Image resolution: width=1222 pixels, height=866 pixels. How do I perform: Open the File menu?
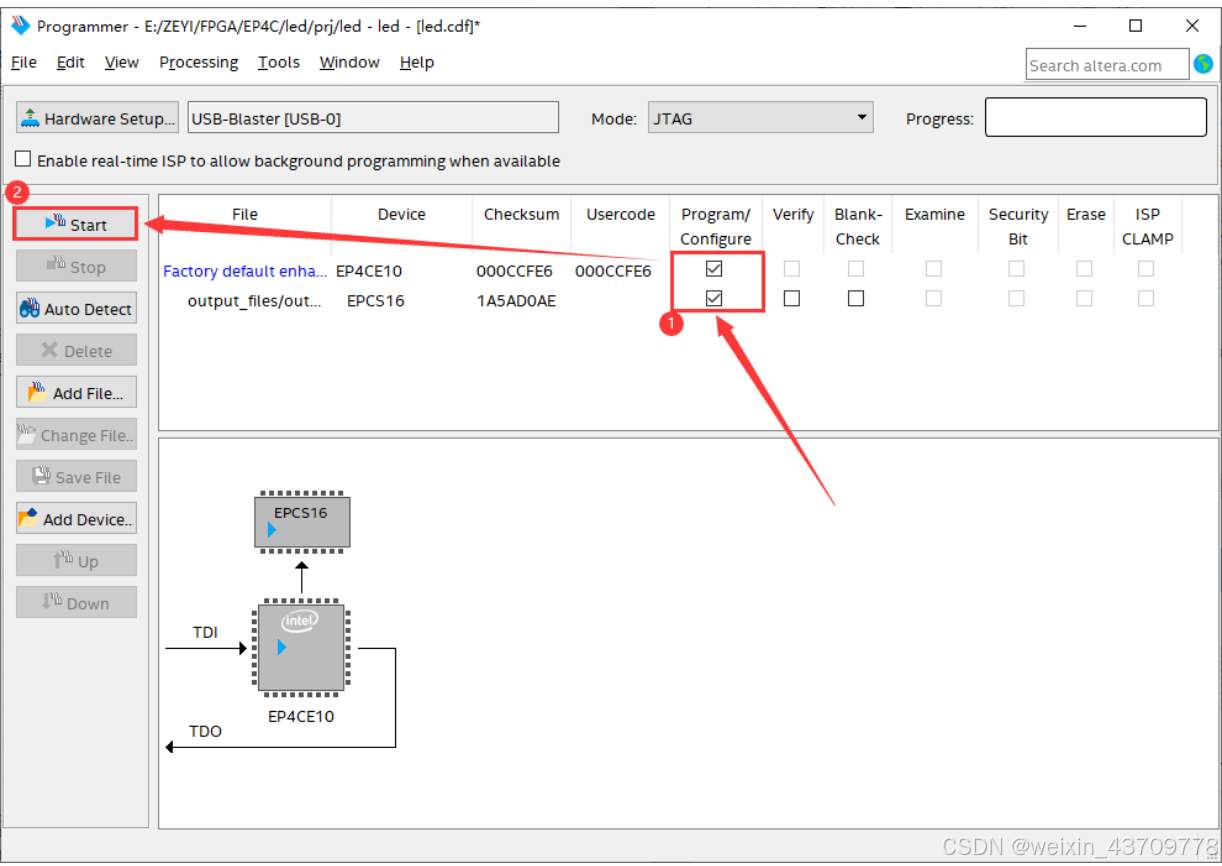pos(24,62)
